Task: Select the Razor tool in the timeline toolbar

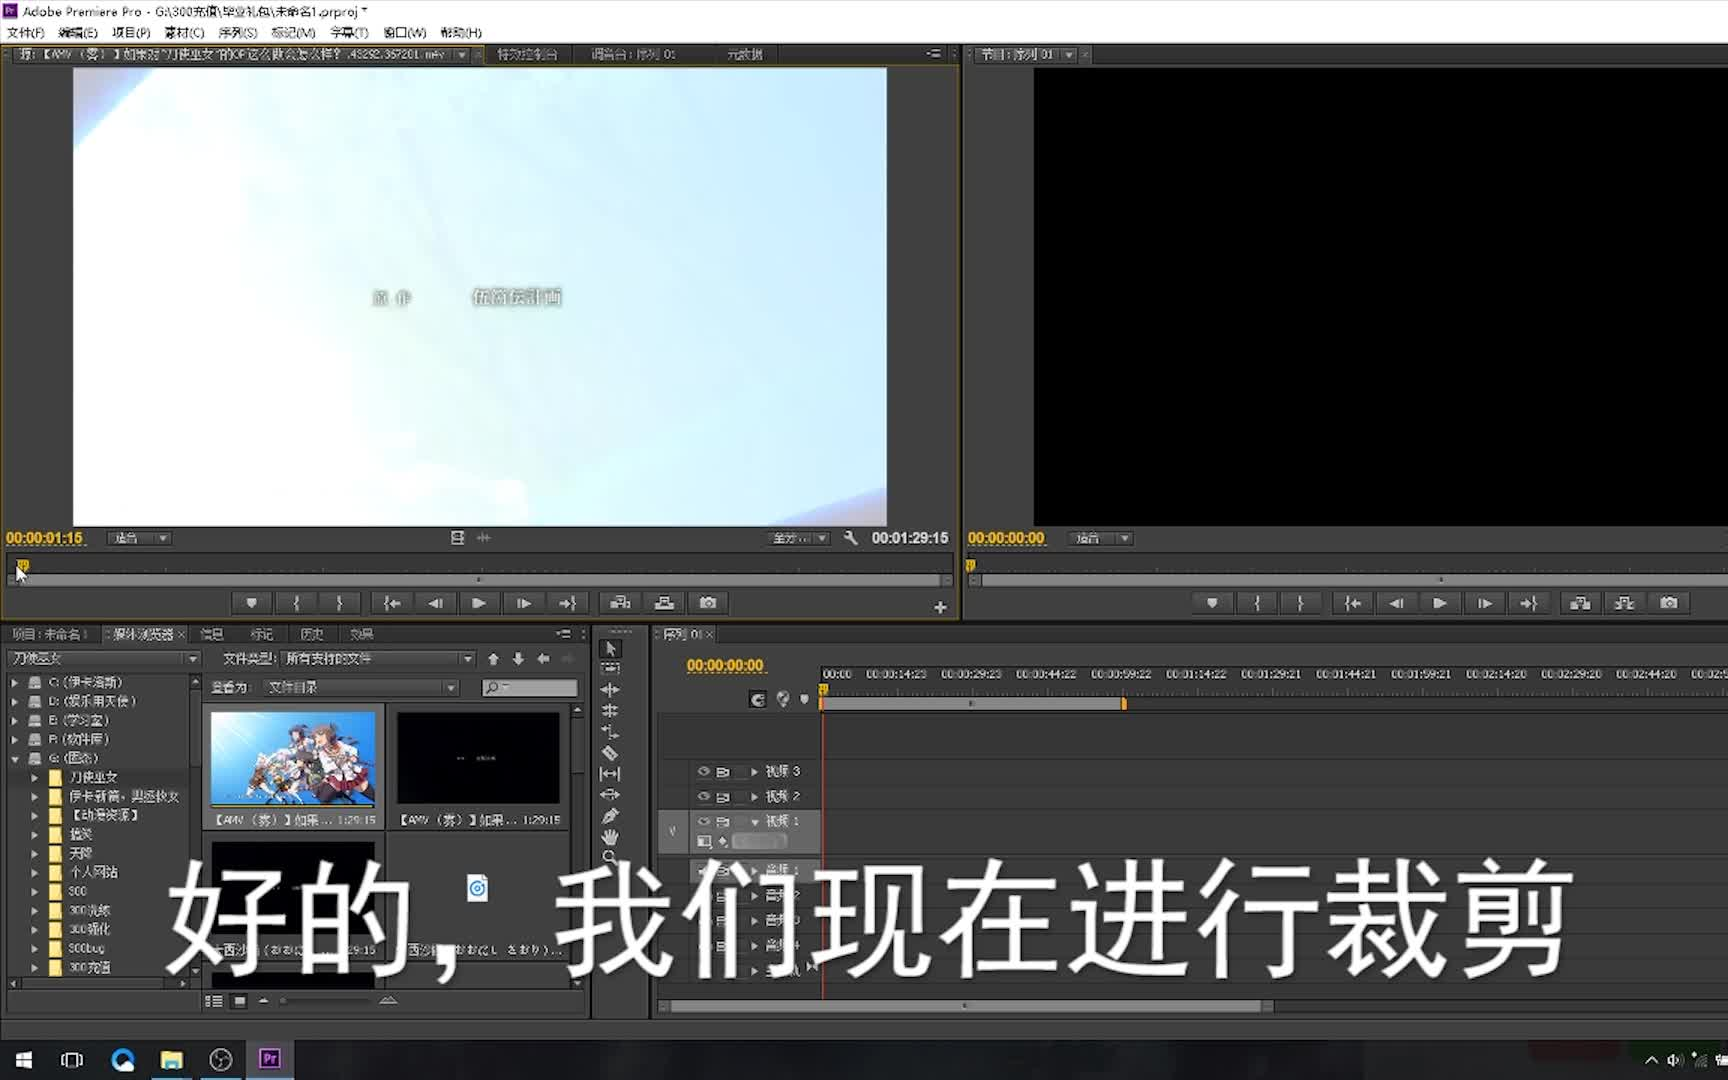Action: [x=611, y=753]
